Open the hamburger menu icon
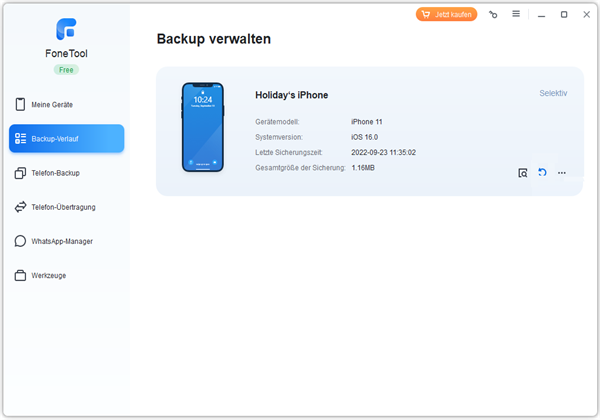Viewport: 600px width, 420px height. pos(516,14)
